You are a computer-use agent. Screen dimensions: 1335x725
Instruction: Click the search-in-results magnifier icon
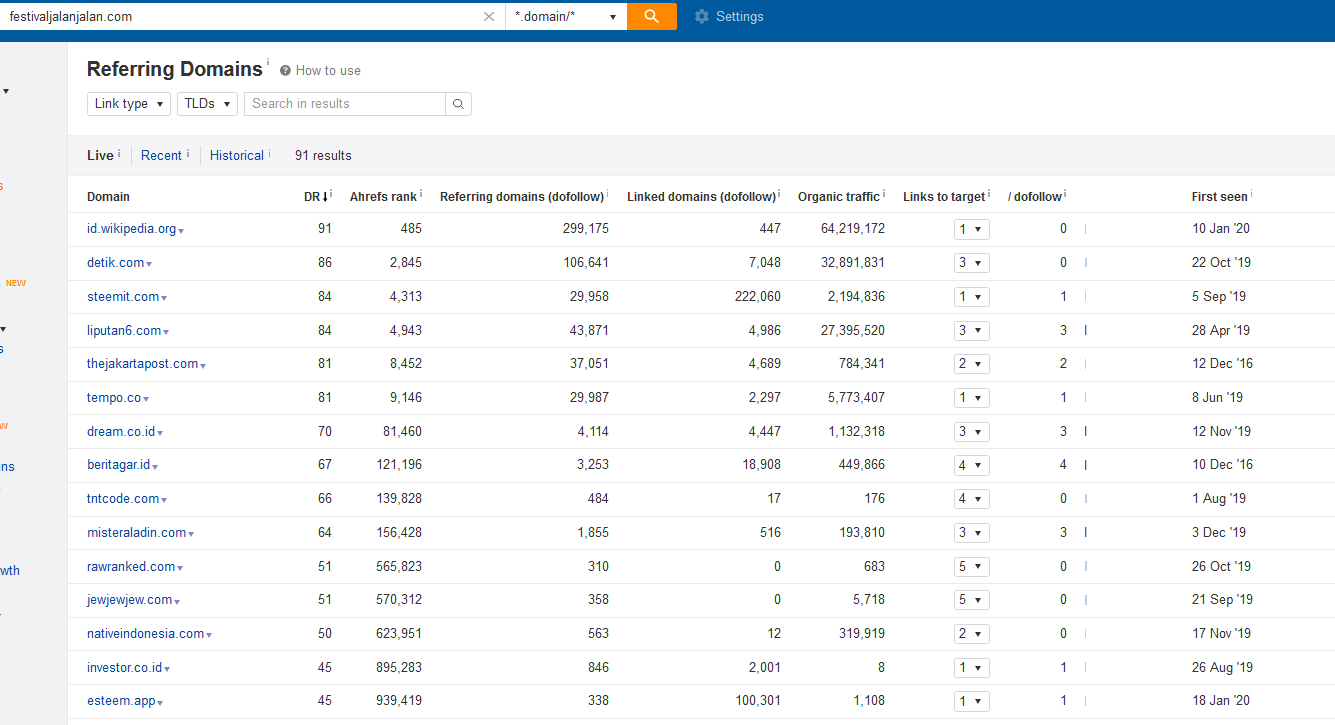pyautogui.click(x=458, y=104)
